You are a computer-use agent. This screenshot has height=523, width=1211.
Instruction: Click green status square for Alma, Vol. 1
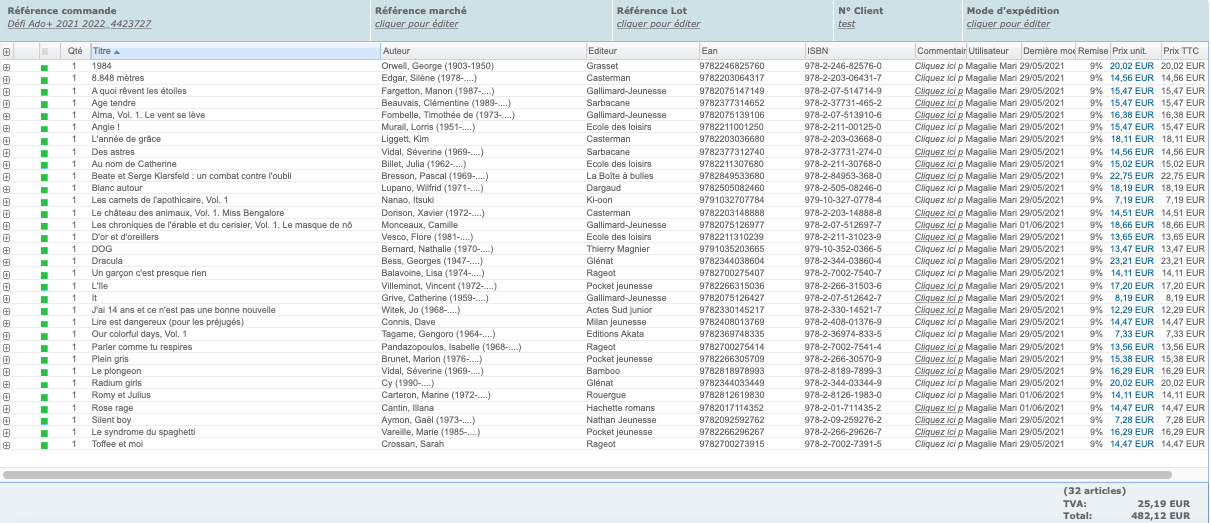(44, 115)
